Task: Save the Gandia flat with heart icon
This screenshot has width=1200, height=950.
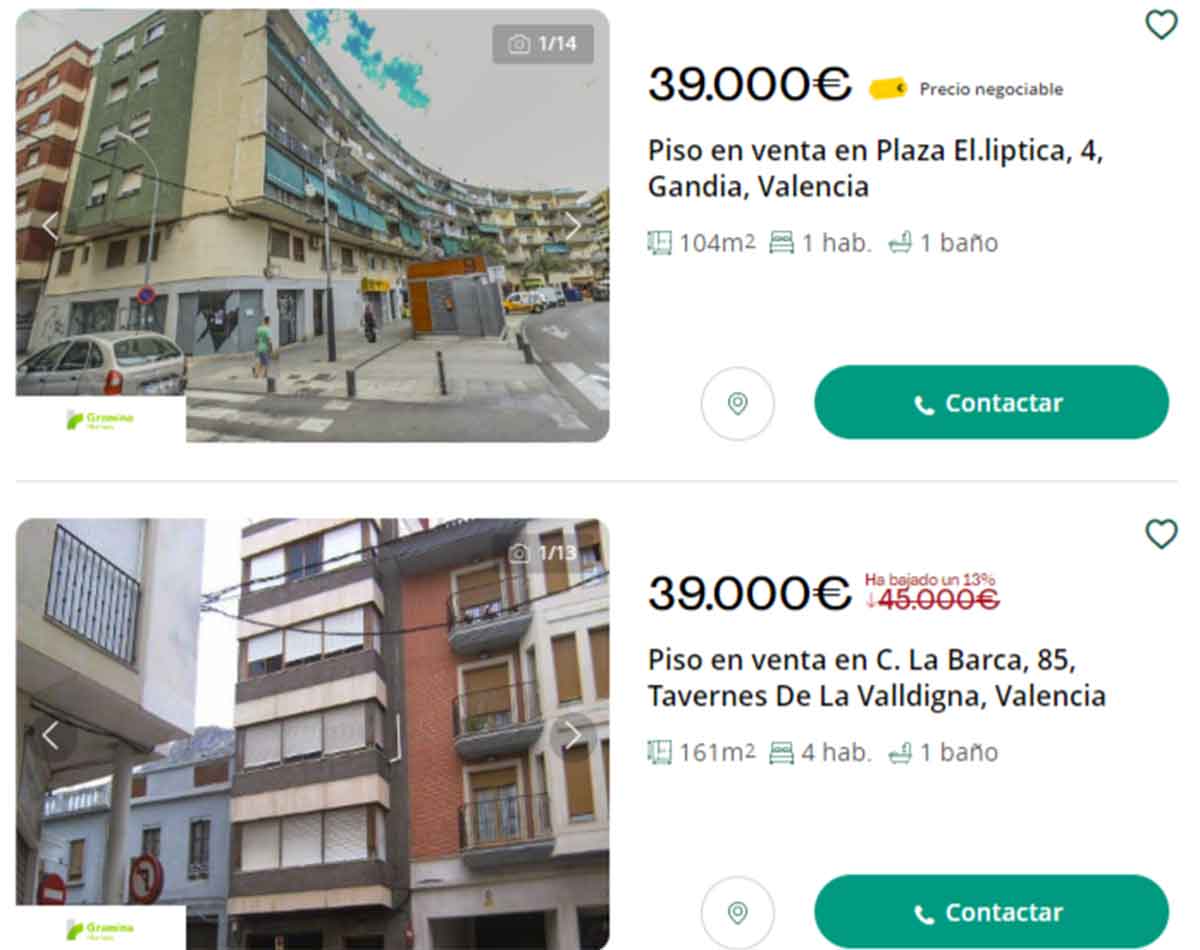Action: pos(1160,24)
